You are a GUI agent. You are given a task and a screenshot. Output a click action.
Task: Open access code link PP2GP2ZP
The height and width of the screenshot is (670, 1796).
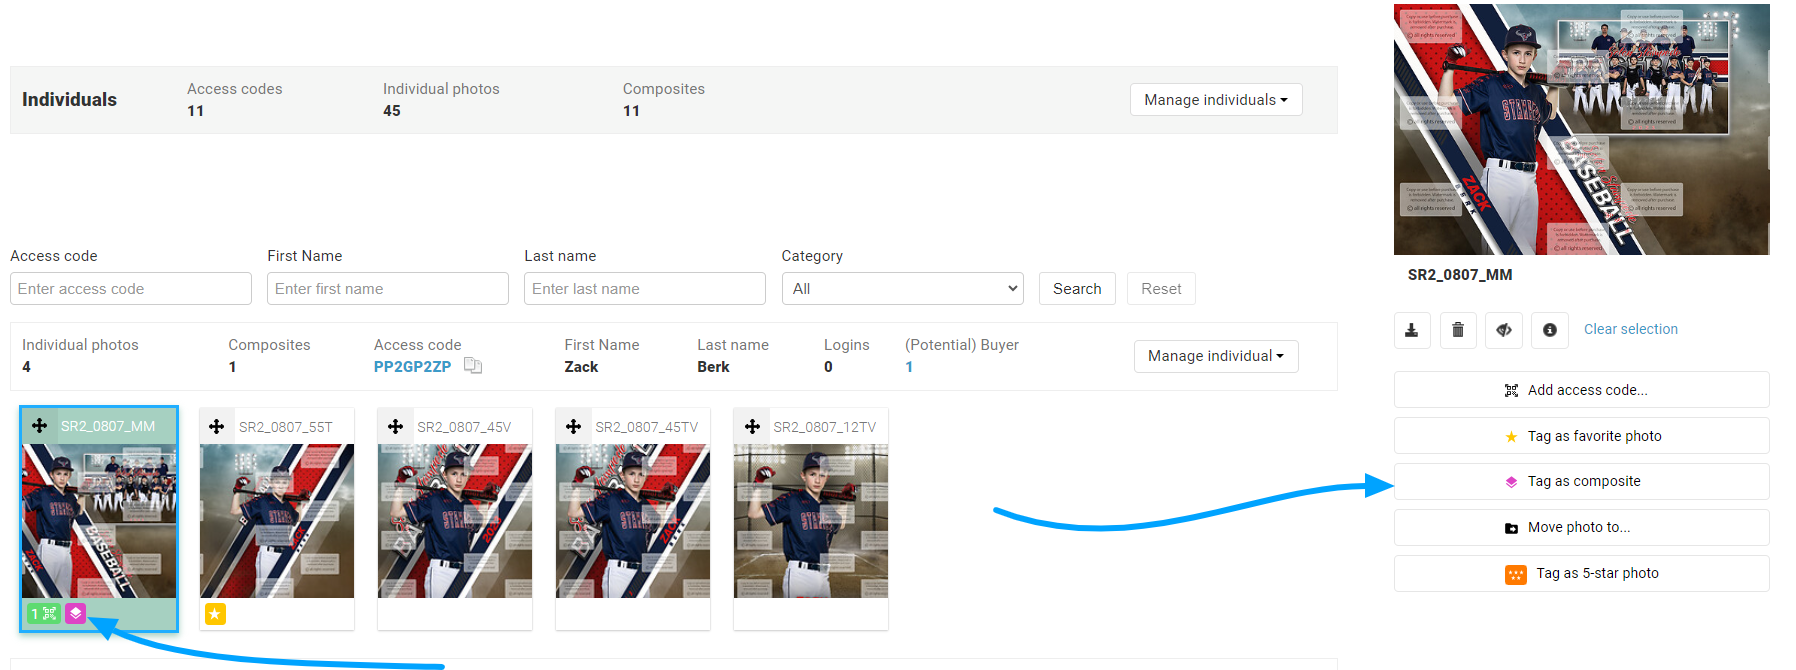tap(412, 367)
